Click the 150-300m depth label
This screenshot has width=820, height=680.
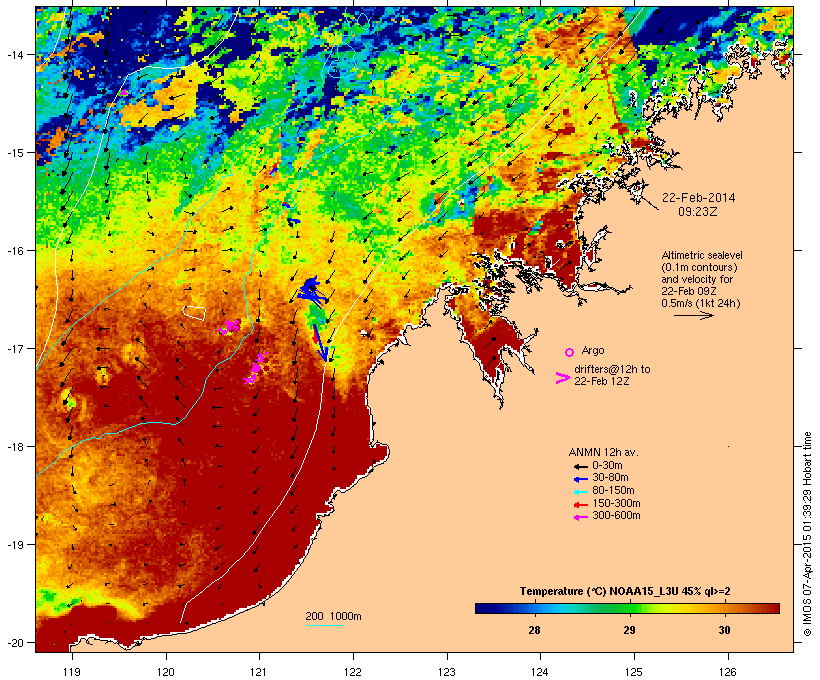coord(616,503)
